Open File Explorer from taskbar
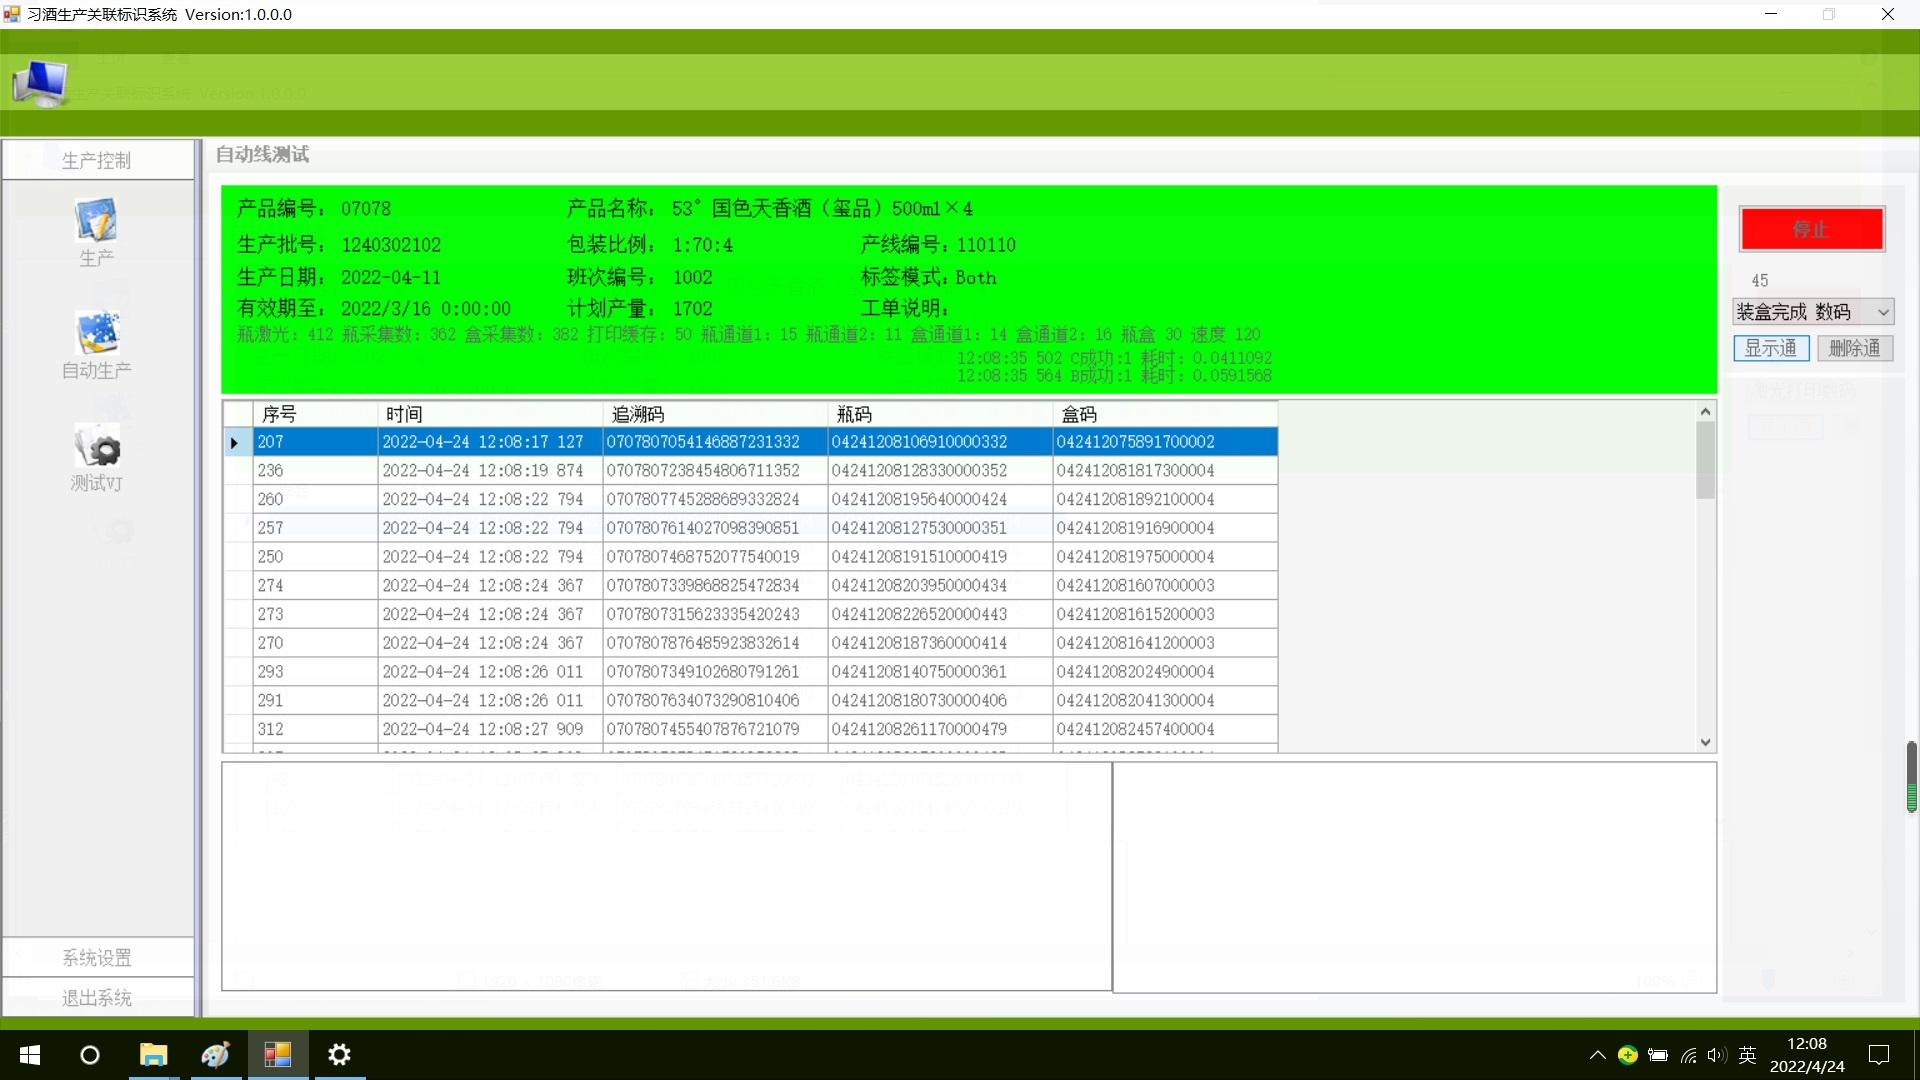The image size is (1920, 1080). tap(153, 1055)
